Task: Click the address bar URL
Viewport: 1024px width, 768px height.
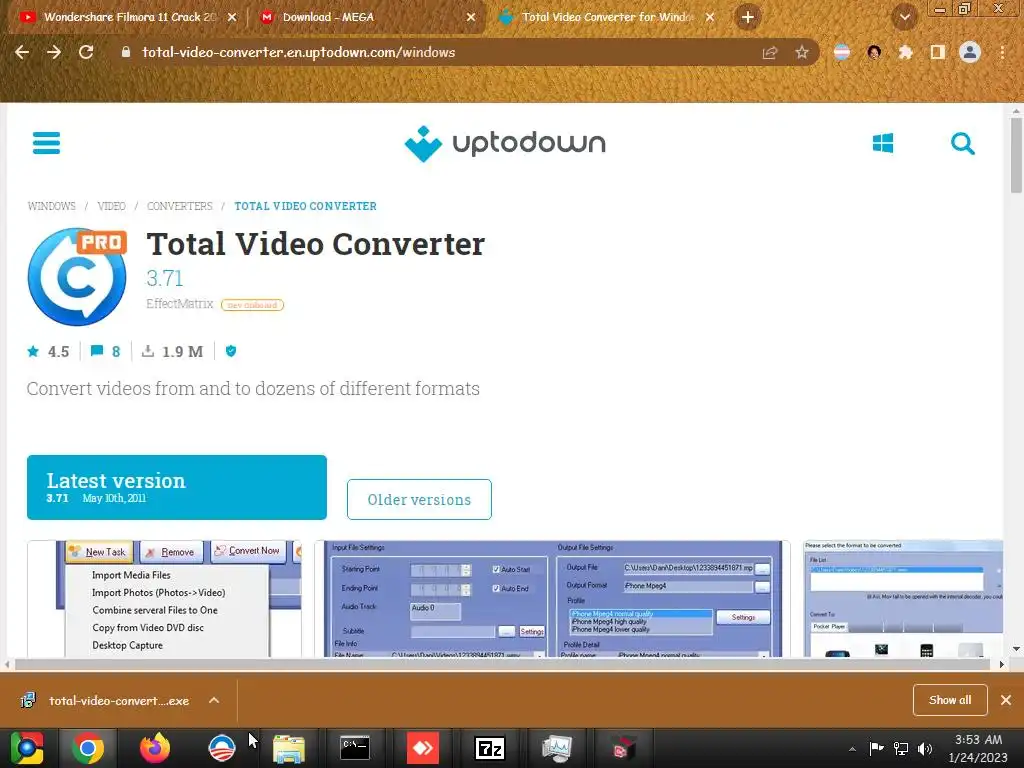Action: [x=298, y=52]
